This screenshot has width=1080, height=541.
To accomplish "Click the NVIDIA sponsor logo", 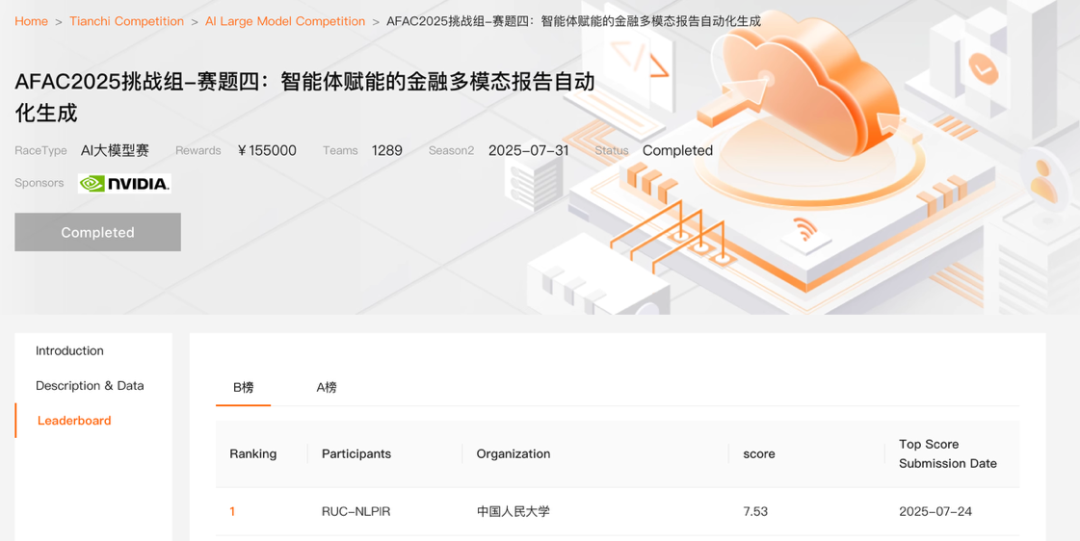I will (x=124, y=183).
